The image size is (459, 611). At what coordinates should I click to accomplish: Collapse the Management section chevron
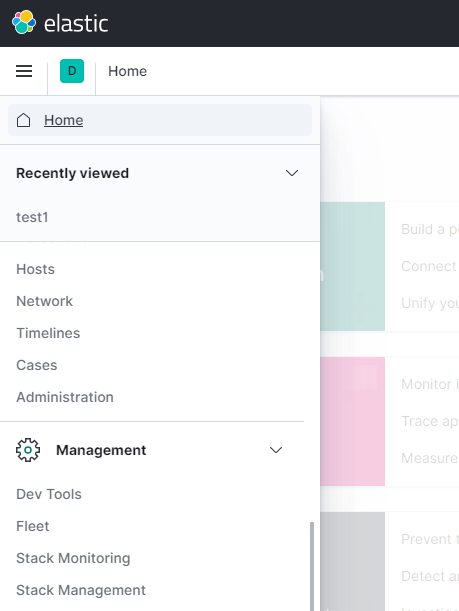(x=276, y=450)
